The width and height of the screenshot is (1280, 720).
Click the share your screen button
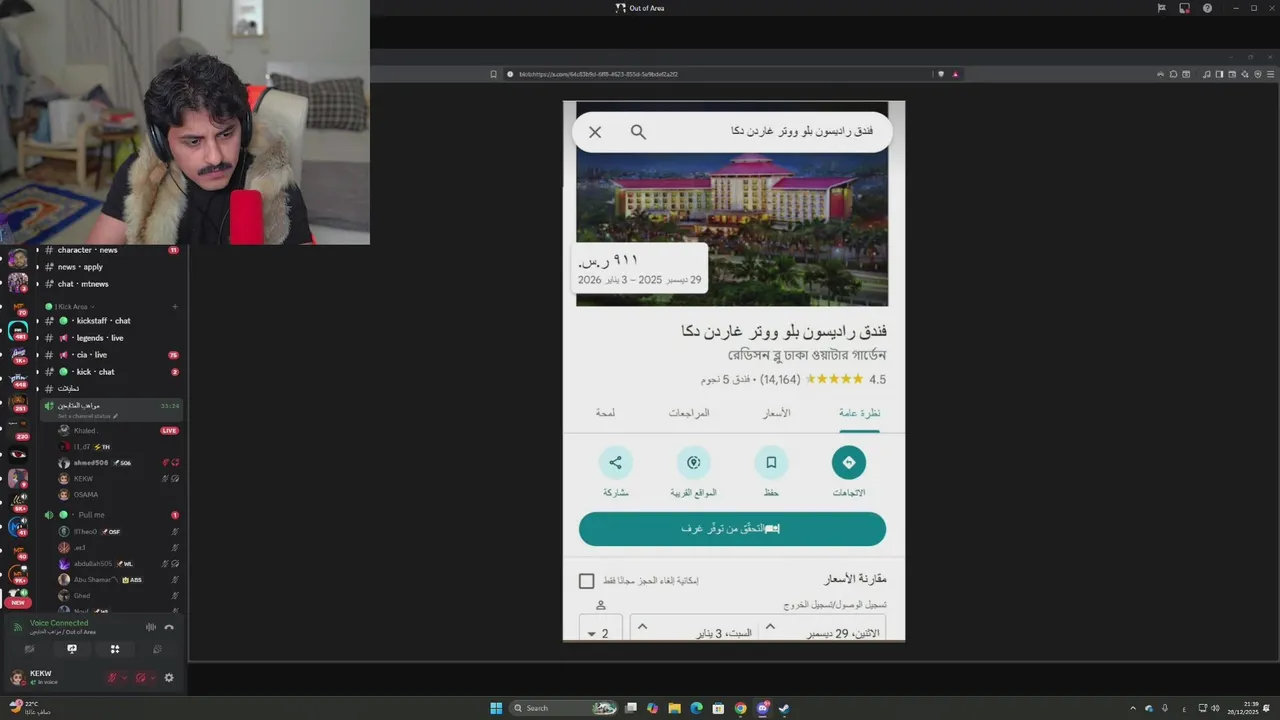point(72,649)
